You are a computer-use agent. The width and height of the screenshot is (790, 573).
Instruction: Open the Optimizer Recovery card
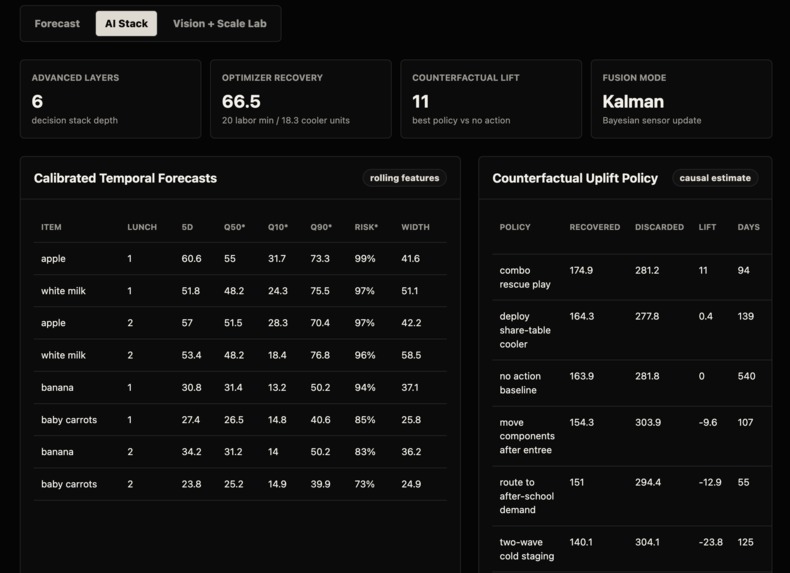click(x=301, y=99)
